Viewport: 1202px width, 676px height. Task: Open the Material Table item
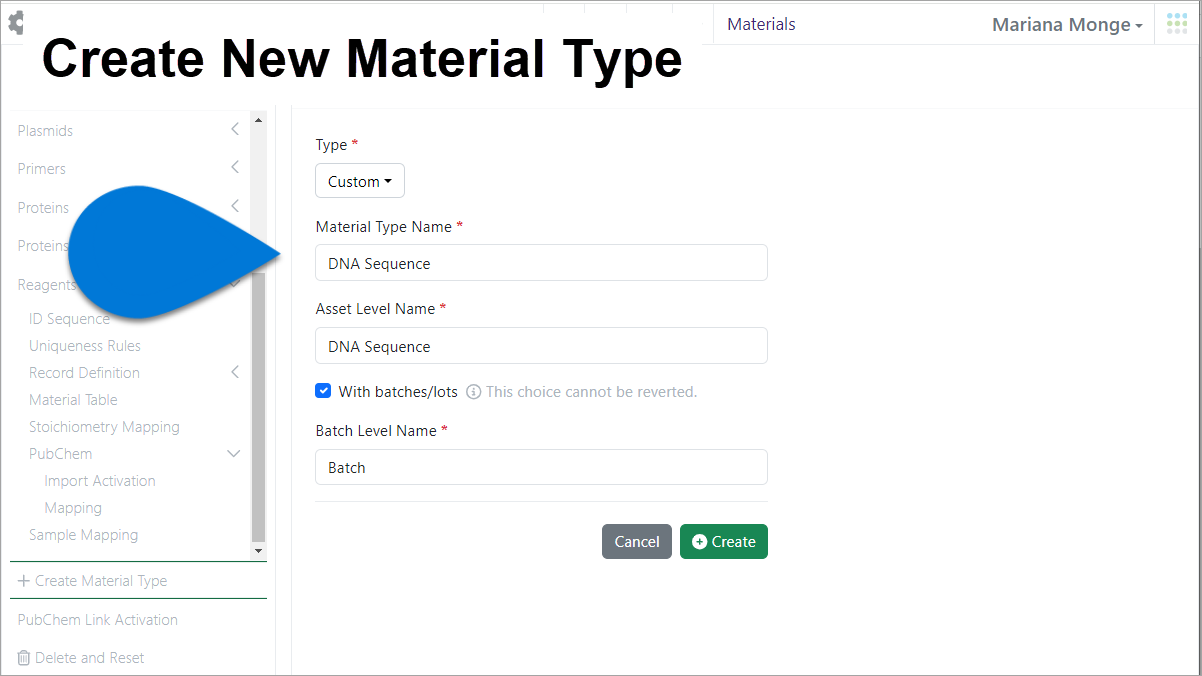pos(73,400)
